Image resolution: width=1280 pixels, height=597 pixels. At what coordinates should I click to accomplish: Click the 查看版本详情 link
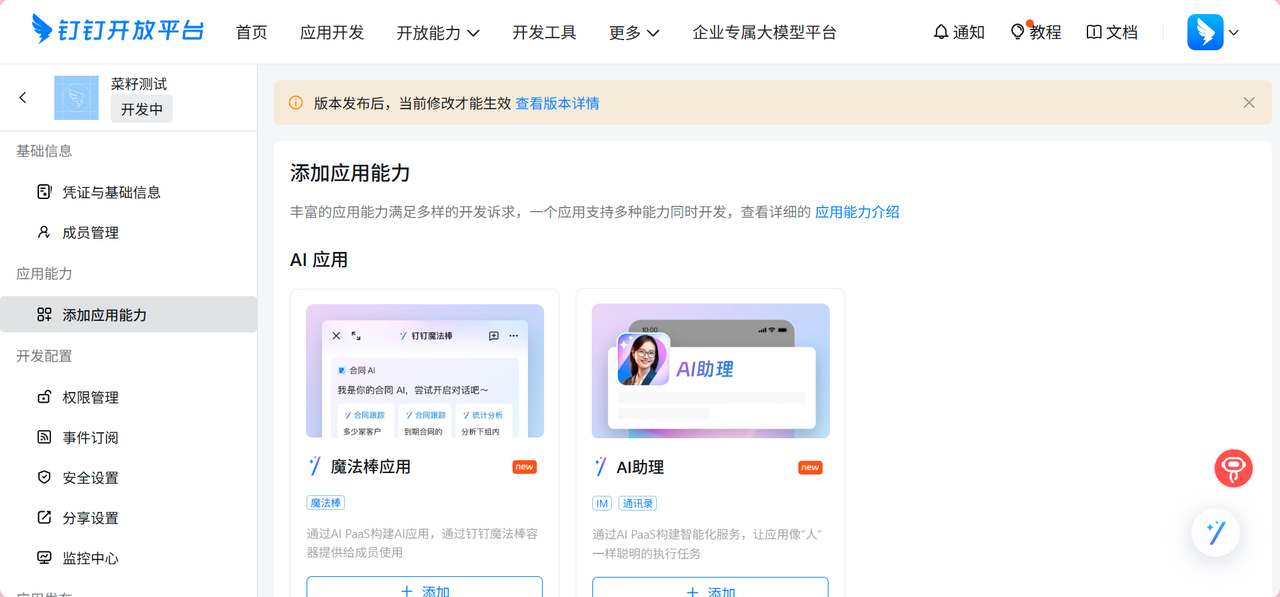[557, 103]
